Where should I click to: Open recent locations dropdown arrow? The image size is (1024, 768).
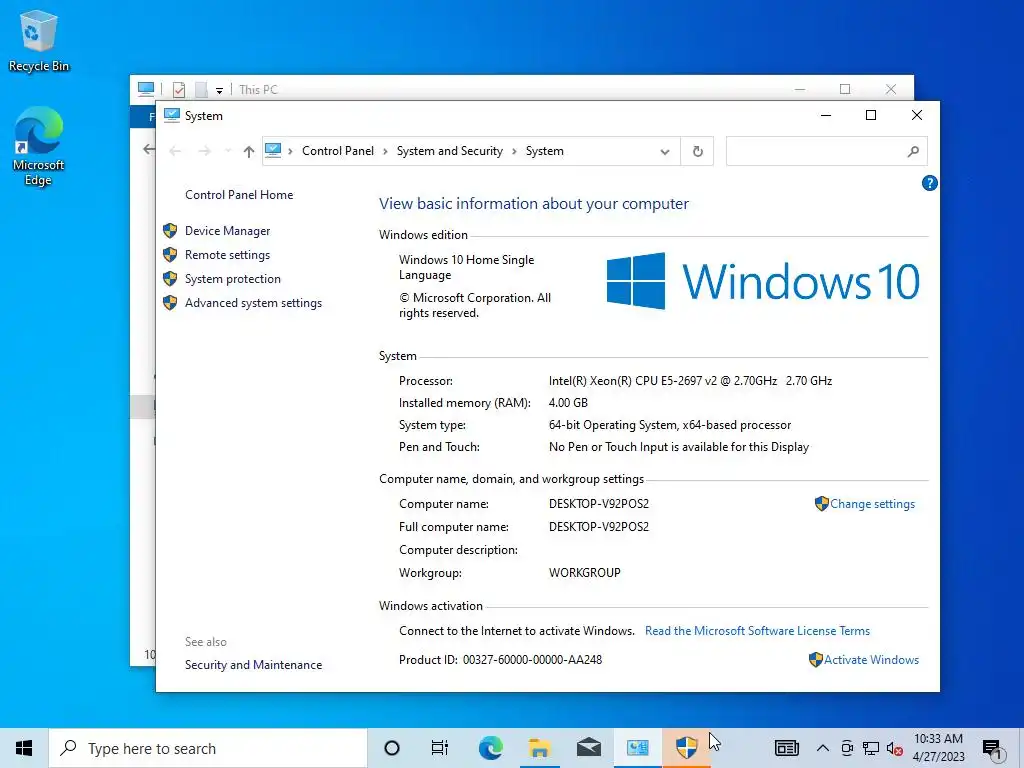[228, 152]
